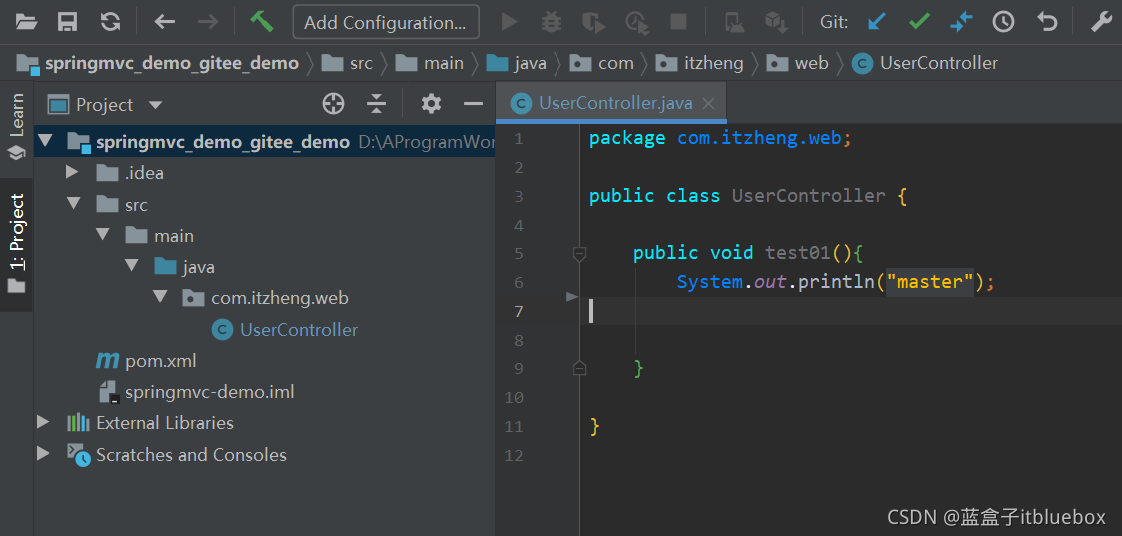The width and height of the screenshot is (1122, 536).
Task: Click the java breadcrumb
Action: [516, 63]
